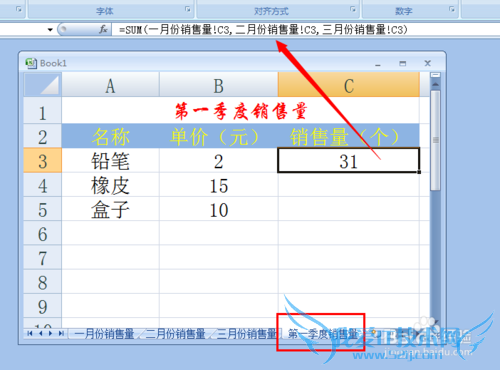Click the fx Insert Function icon

(x=103, y=29)
